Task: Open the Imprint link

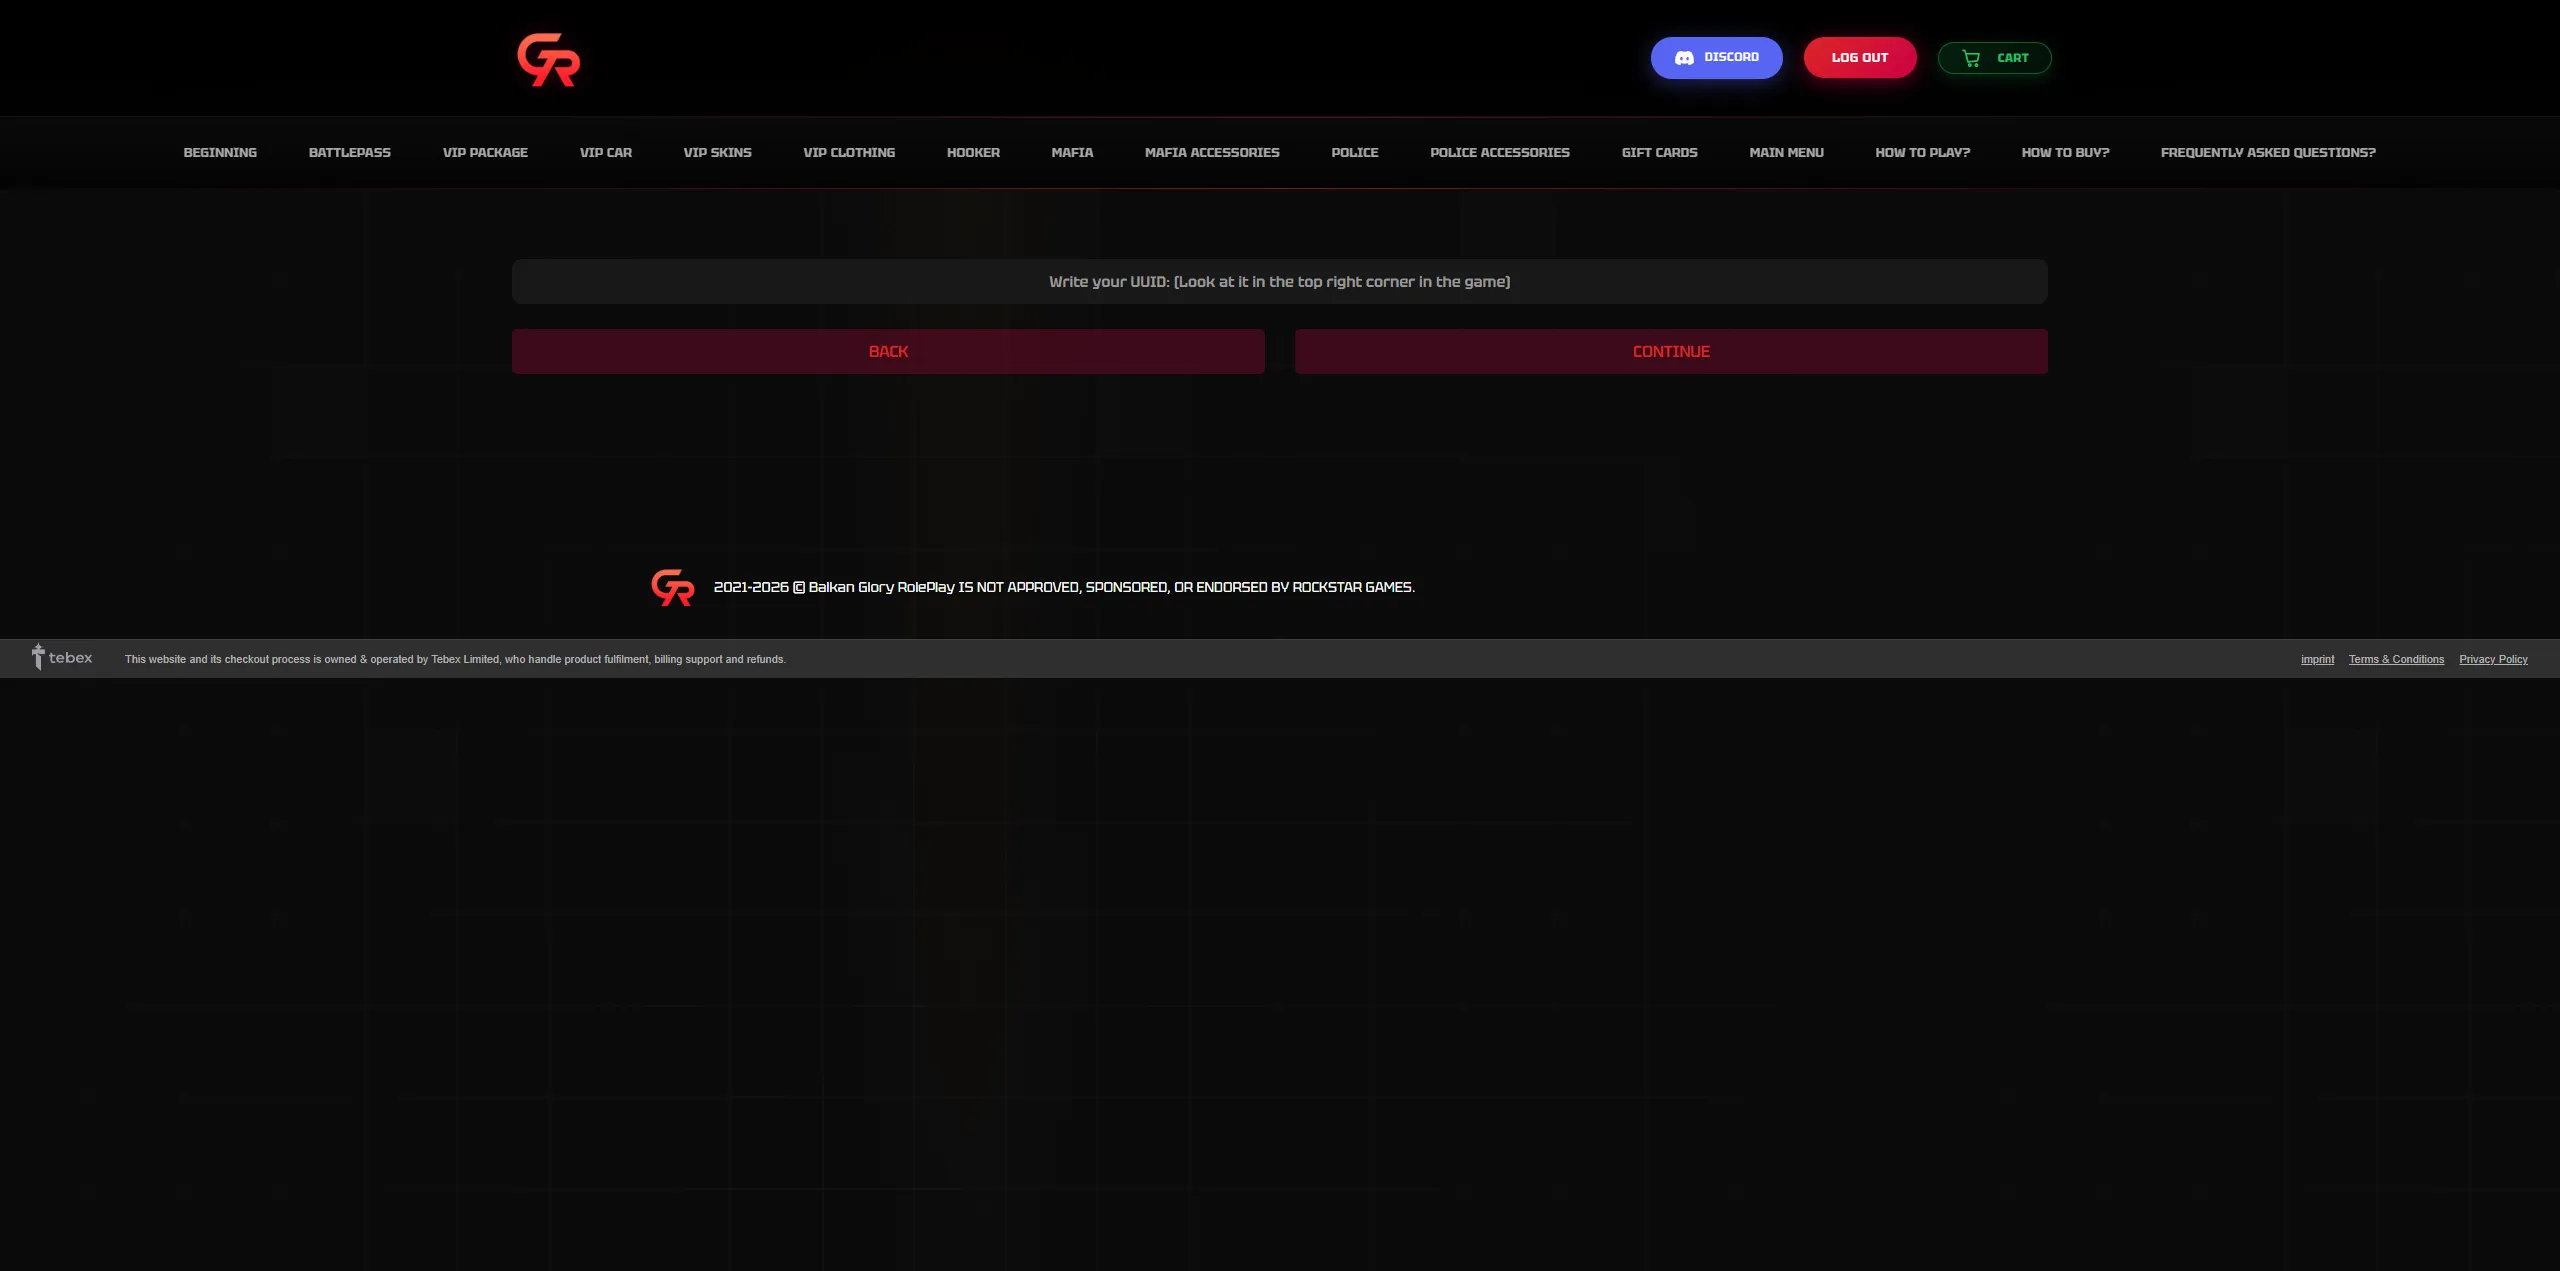Action: [2317, 659]
